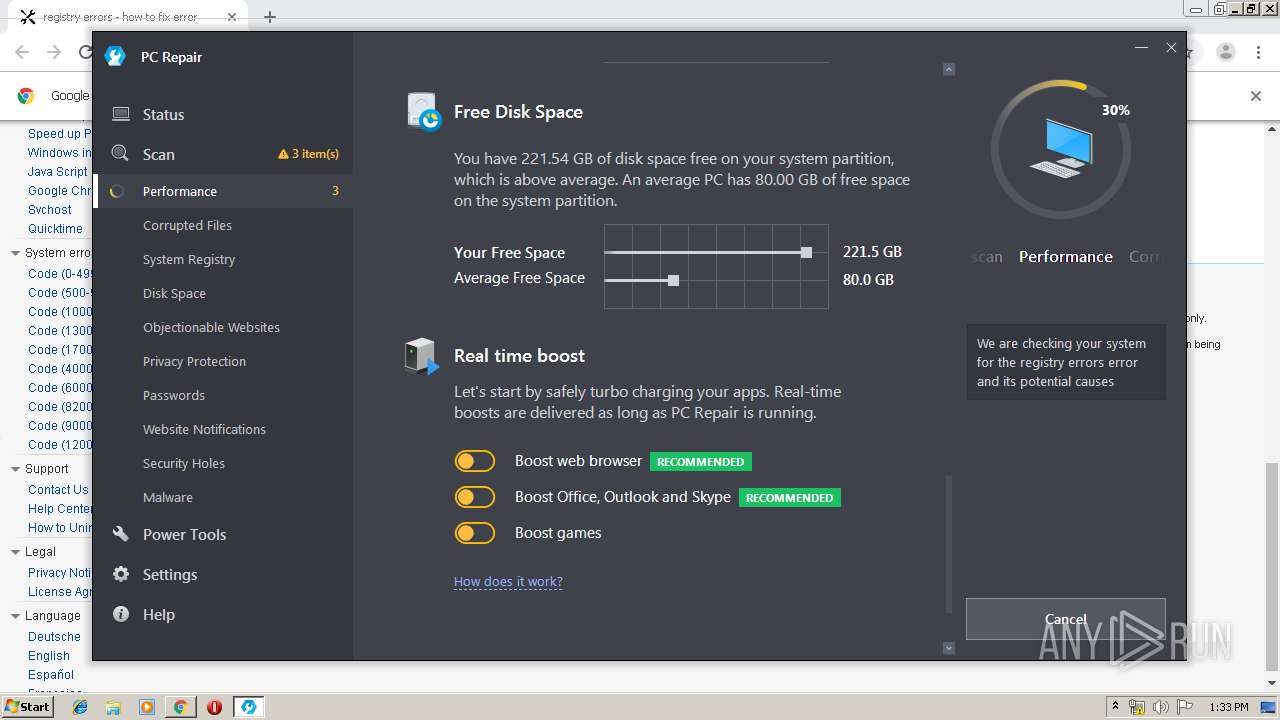Toggle Boost Office, Outlook and Skype switch
The width and height of the screenshot is (1280, 720).
[x=475, y=497]
